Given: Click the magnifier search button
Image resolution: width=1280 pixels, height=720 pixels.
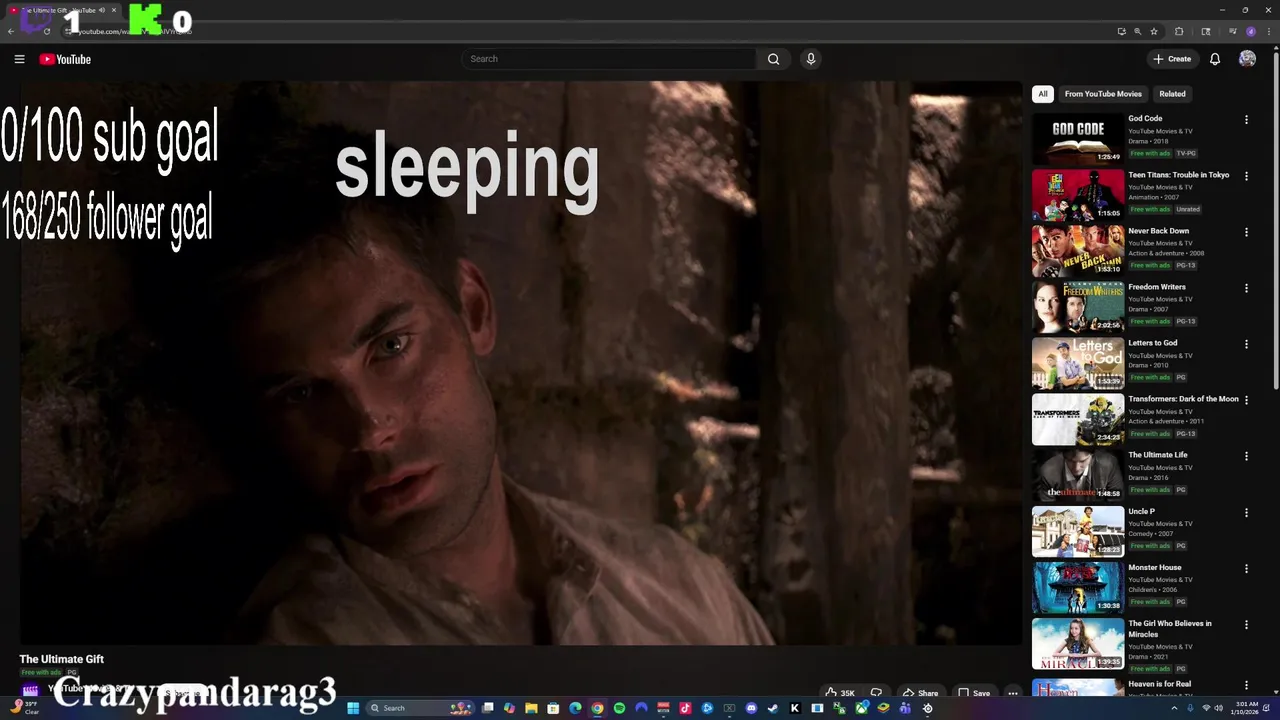Looking at the screenshot, I should [x=773, y=59].
